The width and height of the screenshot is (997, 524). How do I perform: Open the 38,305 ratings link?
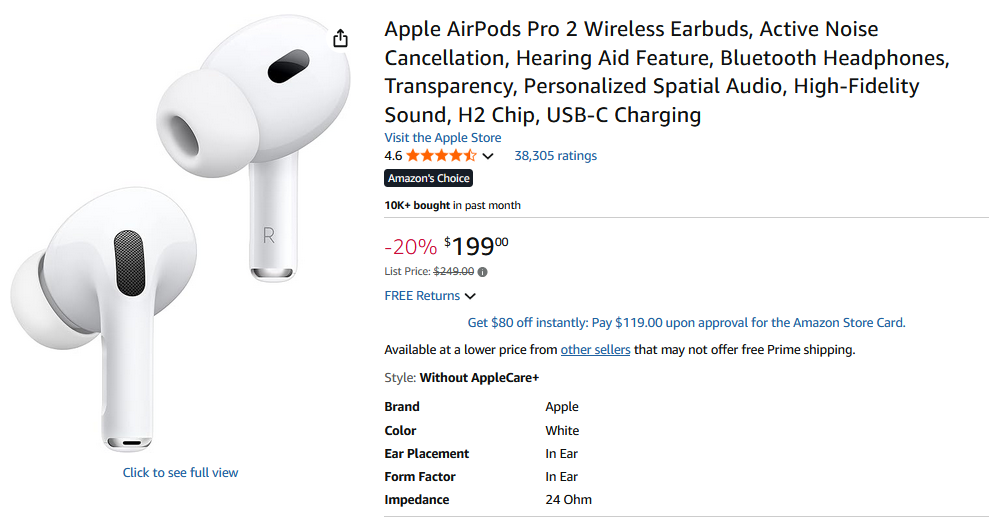555,156
